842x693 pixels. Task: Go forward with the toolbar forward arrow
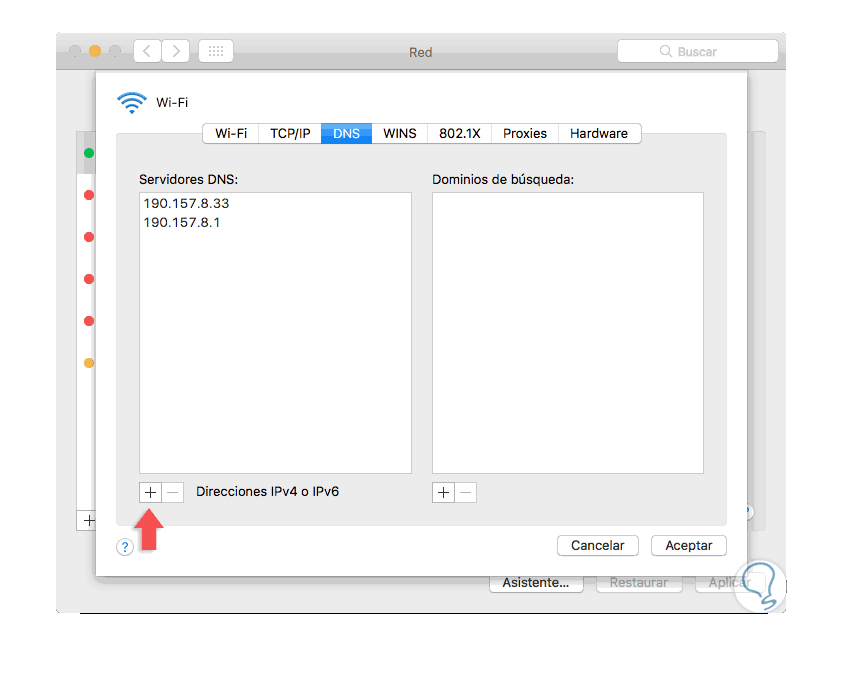click(176, 52)
